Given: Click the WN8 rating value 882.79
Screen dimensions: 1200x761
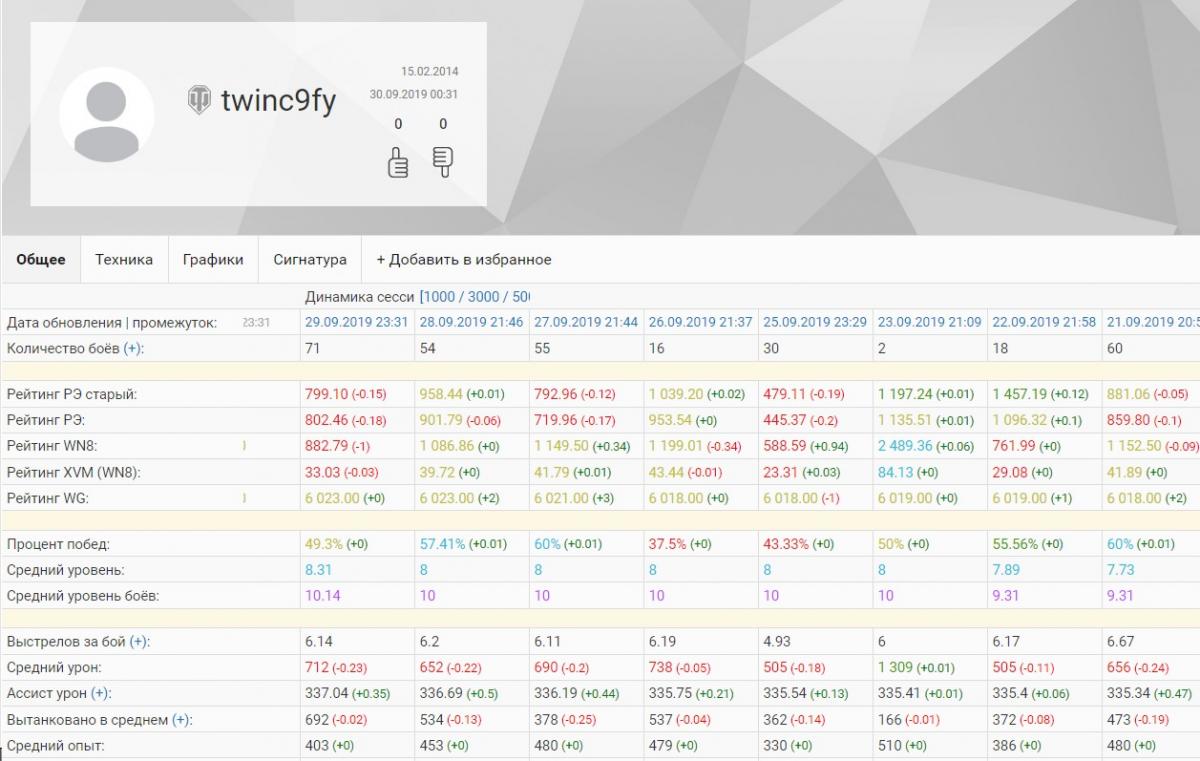Looking at the screenshot, I should click(327, 446).
